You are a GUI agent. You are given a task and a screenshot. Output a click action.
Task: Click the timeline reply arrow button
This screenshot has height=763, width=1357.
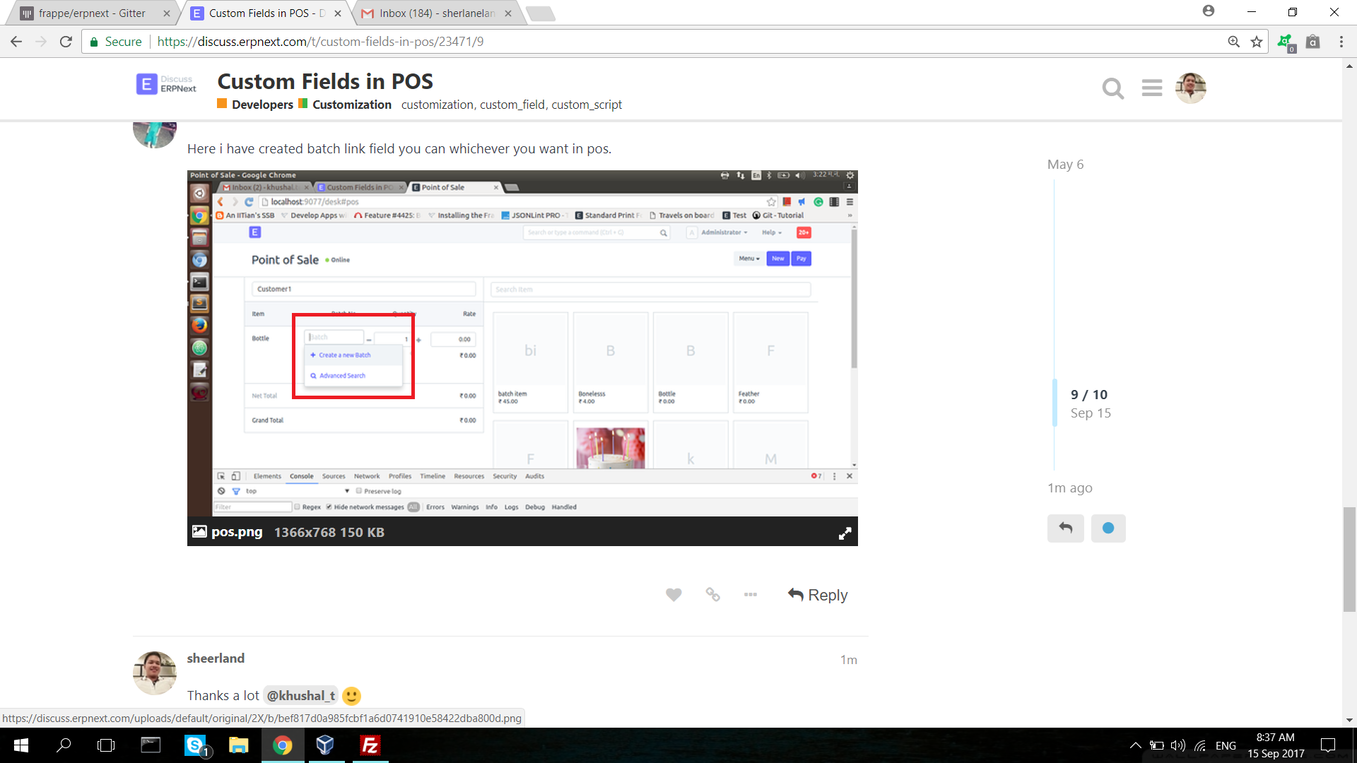(1066, 528)
